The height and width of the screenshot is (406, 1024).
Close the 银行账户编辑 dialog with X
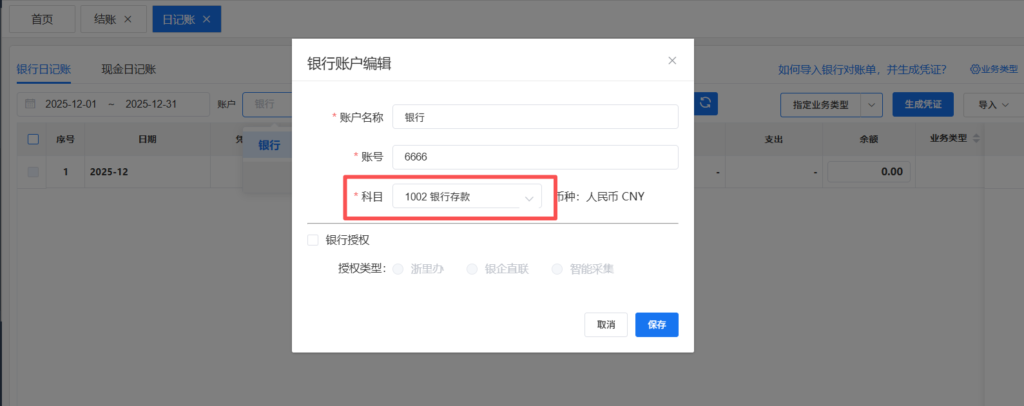(x=672, y=60)
